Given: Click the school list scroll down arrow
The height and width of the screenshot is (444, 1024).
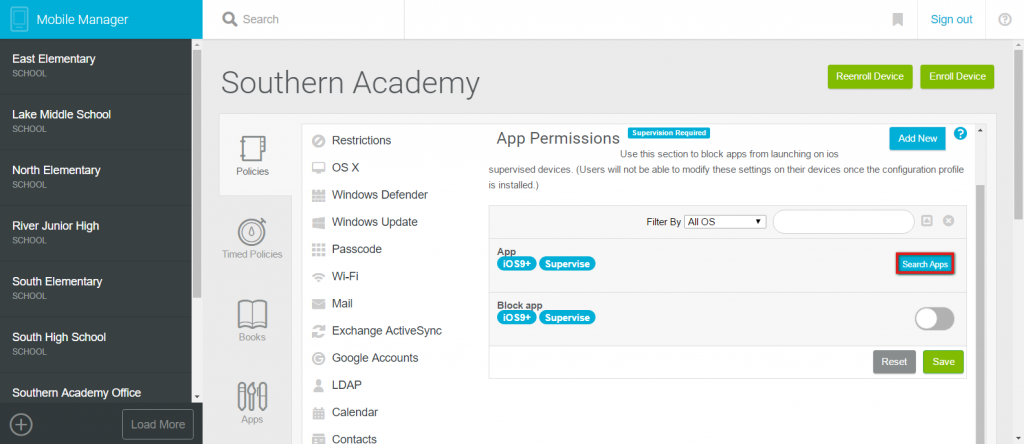Looking at the screenshot, I should tap(197, 397).
